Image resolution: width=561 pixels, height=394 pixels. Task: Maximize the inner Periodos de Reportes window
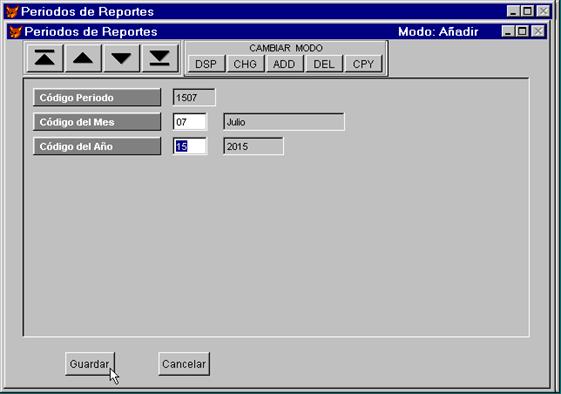pos(522,31)
